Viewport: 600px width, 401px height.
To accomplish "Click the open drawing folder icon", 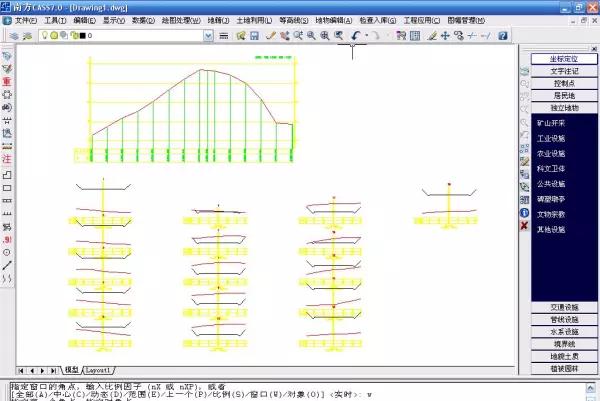I will click(x=241, y=36).
